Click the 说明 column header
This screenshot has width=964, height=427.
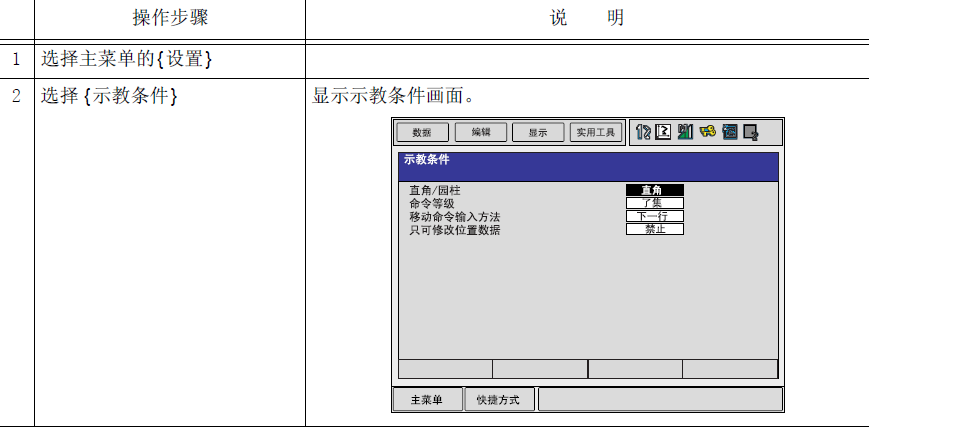click(x=587, y=17)
